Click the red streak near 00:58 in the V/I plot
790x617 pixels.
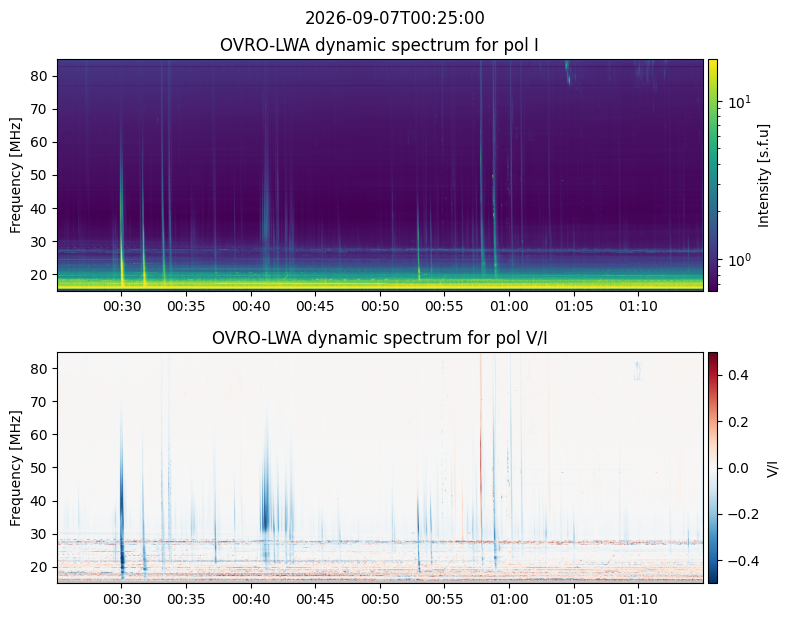(x=481, y=468)
